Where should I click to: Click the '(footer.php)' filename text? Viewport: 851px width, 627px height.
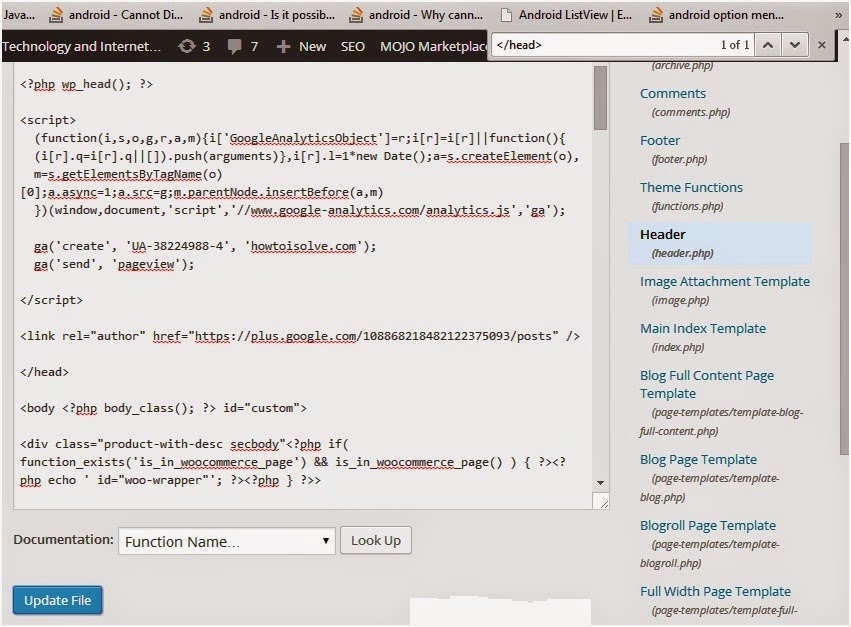(x=679, y=160)
